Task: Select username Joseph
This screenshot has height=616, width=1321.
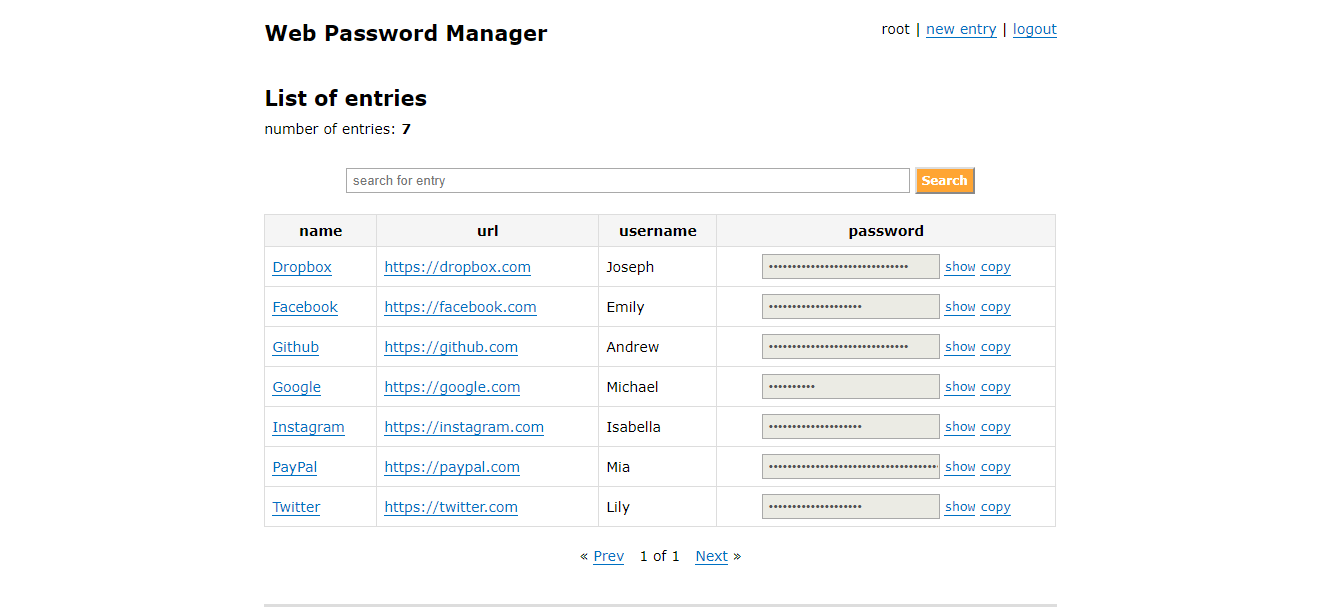Action: pyautogui.click(x=630, y=267)
